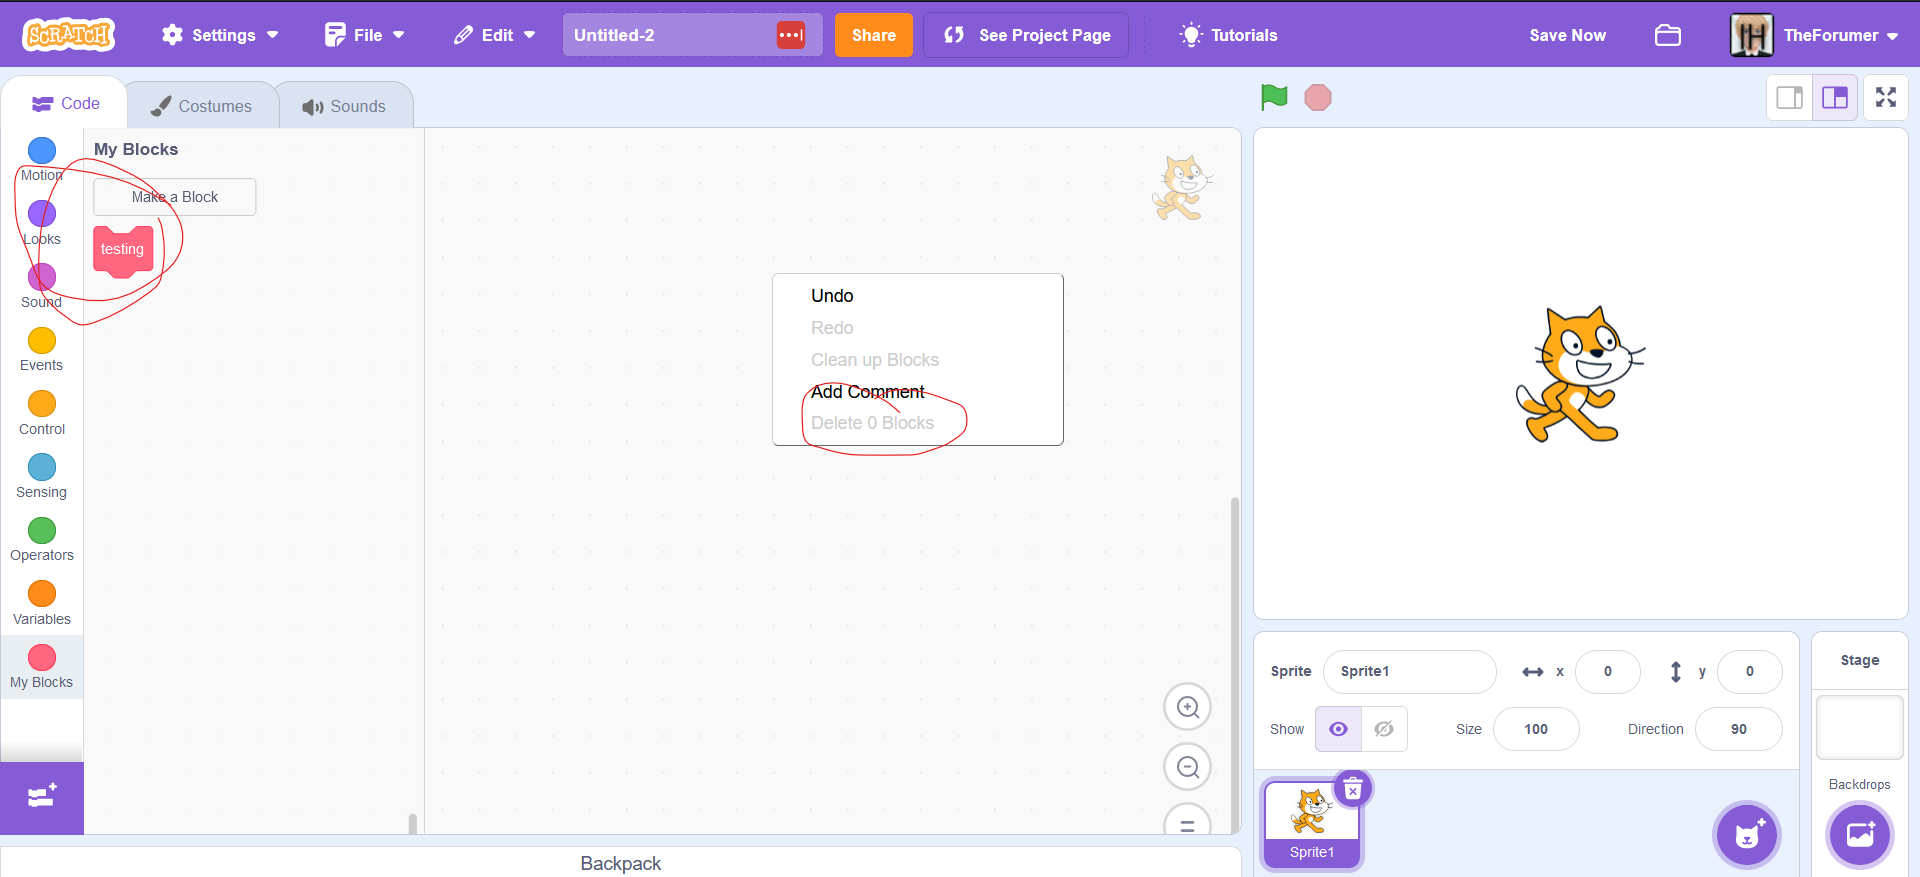The width and height of the screenshot is (1920, 877).
Task: Click the Make a Block button
Action: coord(175,197)
